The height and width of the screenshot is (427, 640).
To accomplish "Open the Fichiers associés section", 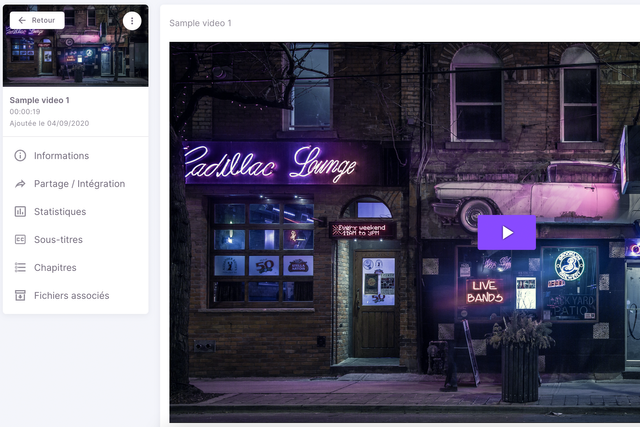I will [x=76, y=296].
